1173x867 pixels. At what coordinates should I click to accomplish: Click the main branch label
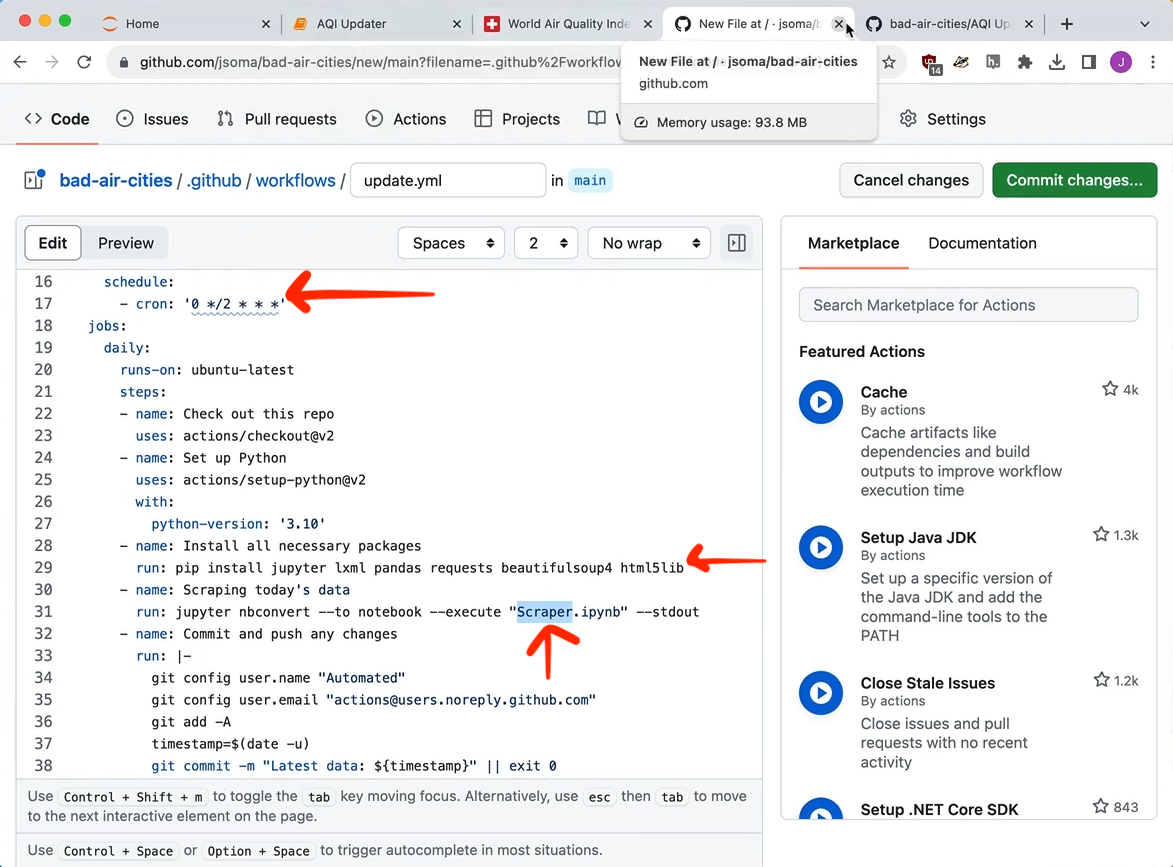[590, 180]
